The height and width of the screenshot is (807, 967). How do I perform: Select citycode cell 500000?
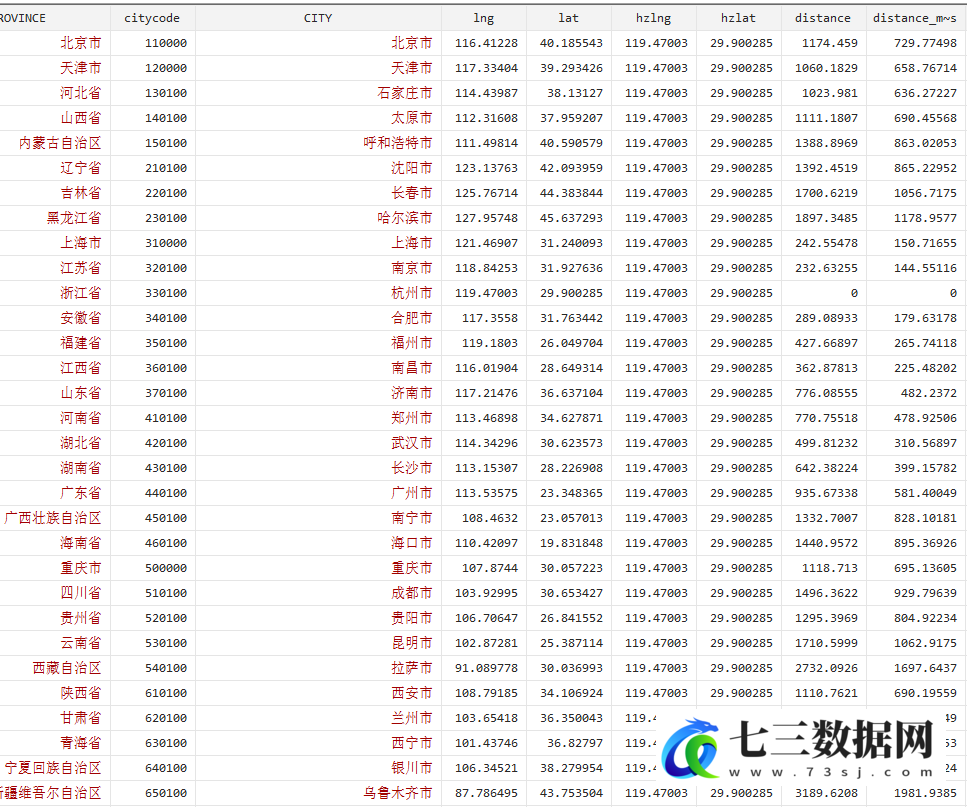point(166,568)
